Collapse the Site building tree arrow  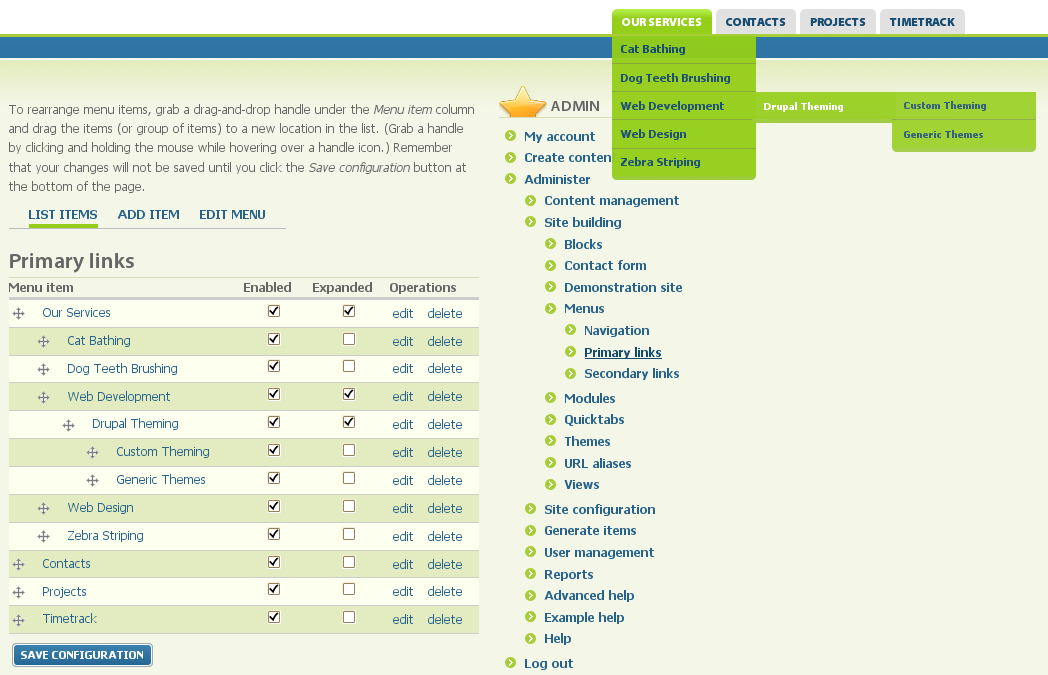point(531,223)
